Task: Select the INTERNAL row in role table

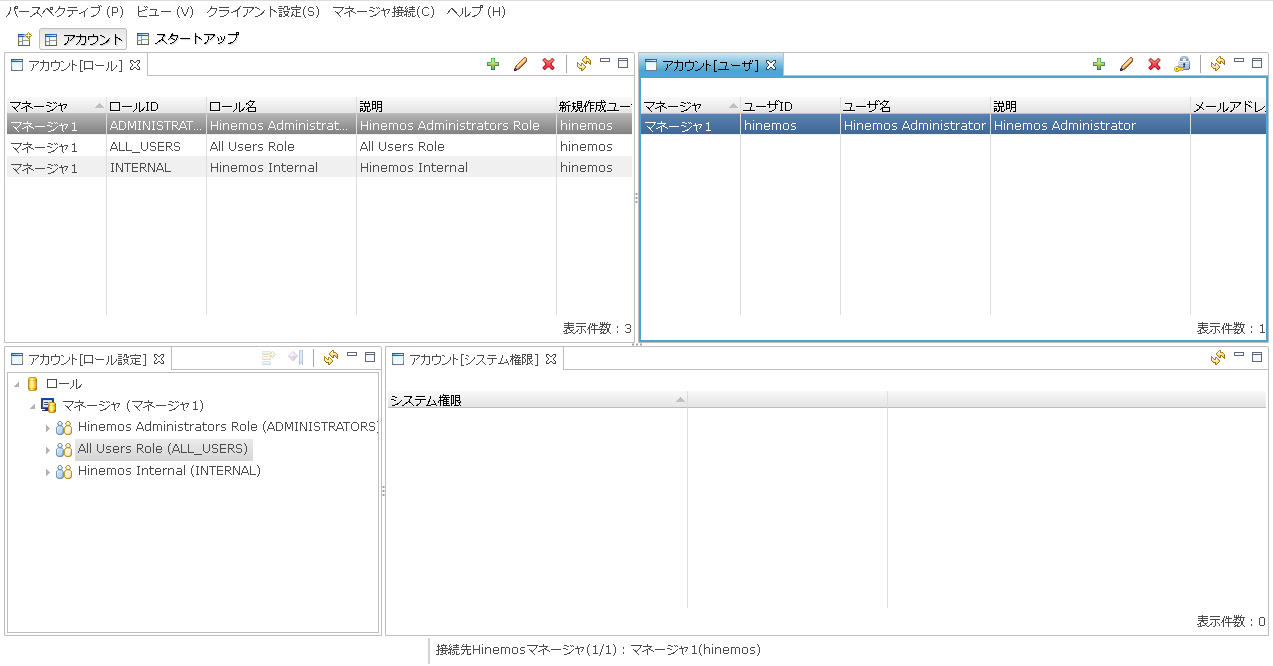Action: click(319, 168)
